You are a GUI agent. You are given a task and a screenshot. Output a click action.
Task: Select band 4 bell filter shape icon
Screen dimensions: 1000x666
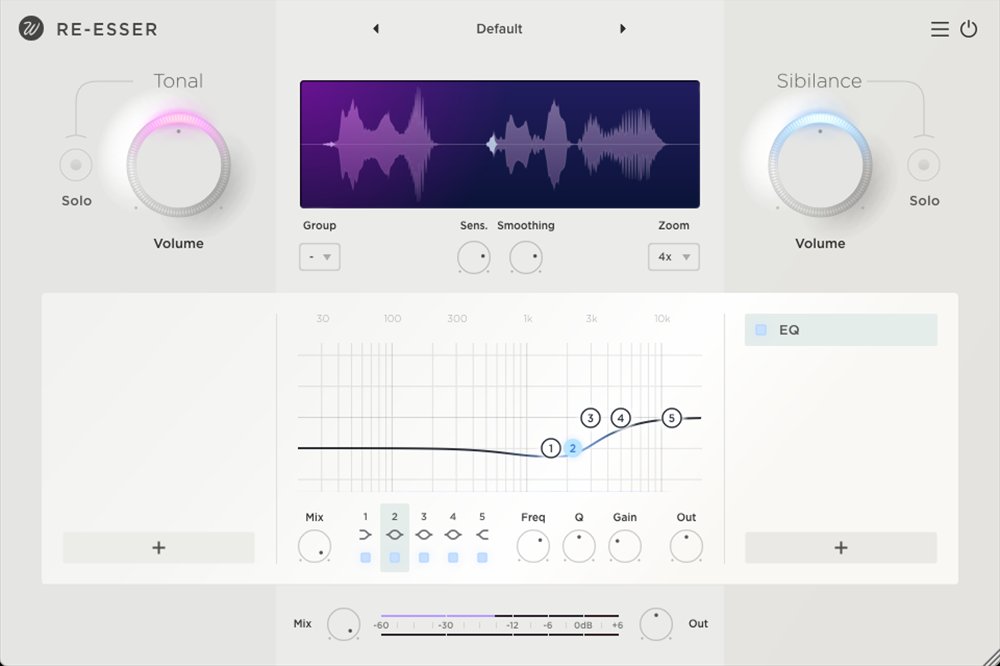(x=453, y=535)
